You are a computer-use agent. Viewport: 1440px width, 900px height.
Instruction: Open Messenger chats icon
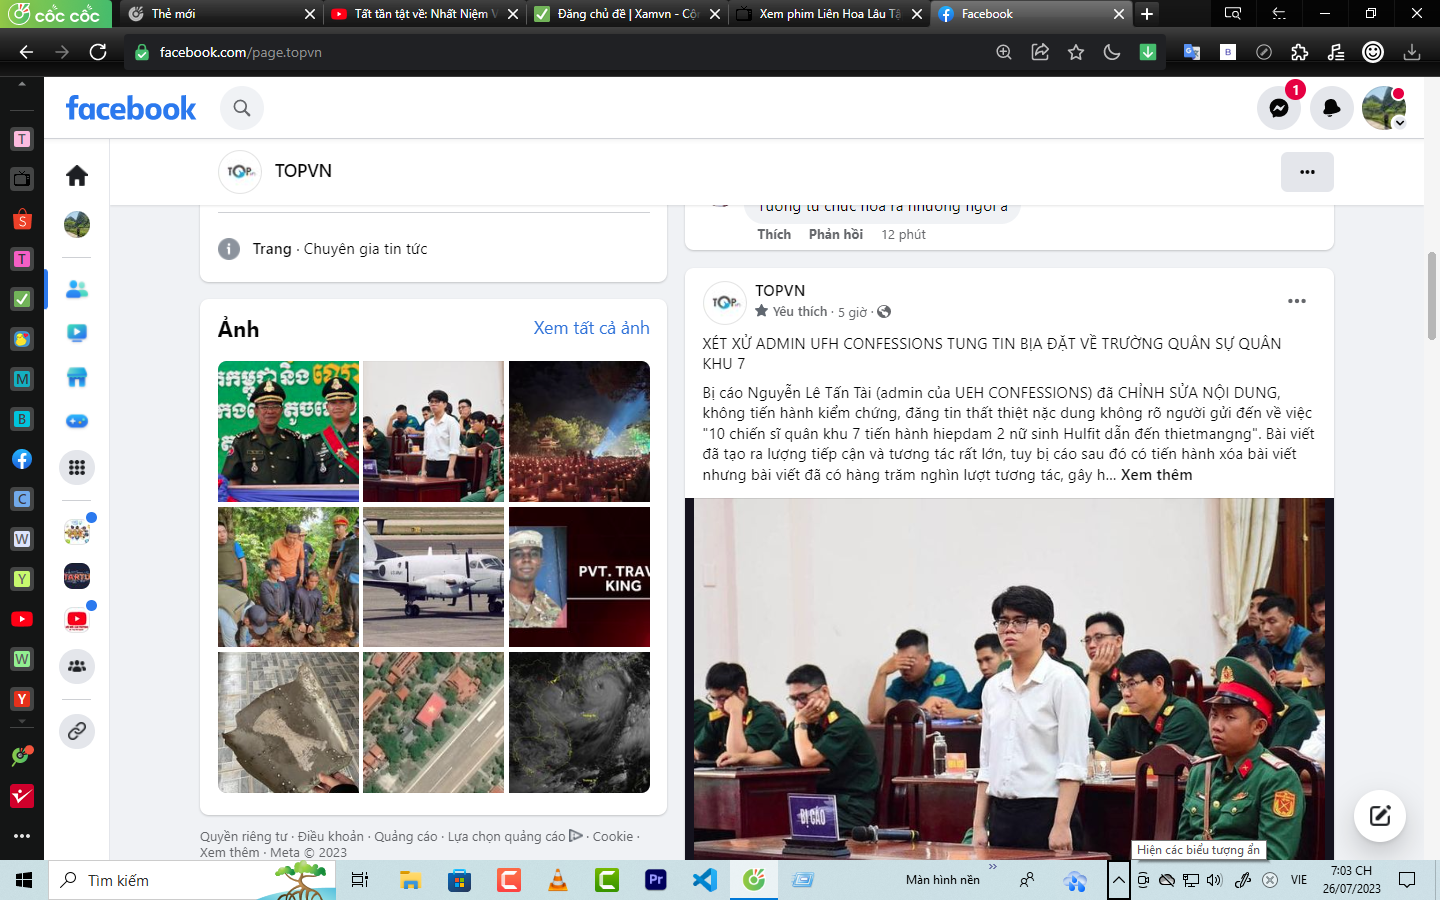pyautogui.click(x=1278, y=108)
